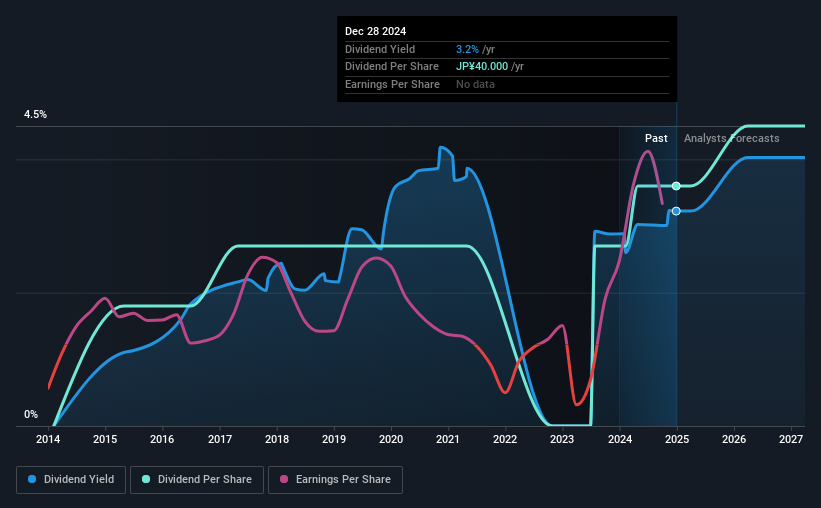Click the Dec 28 2024 tooltip date header
This screenshot has width=821, height=508.
click(x=375, y=31)
